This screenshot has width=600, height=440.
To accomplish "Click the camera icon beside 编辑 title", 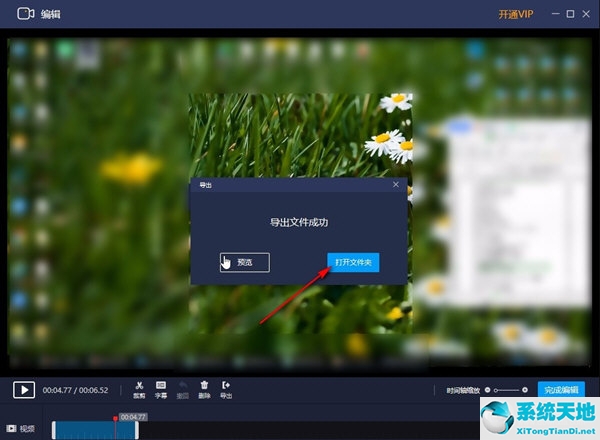I will point(26,14).
